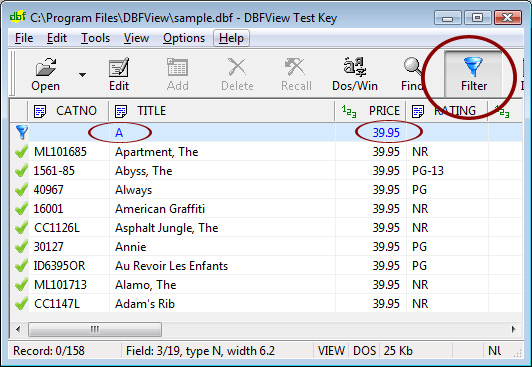Viewport: 532px width, 367px height.
Task: Click the TITLE filter field containing A
Action: pos(222,132)
